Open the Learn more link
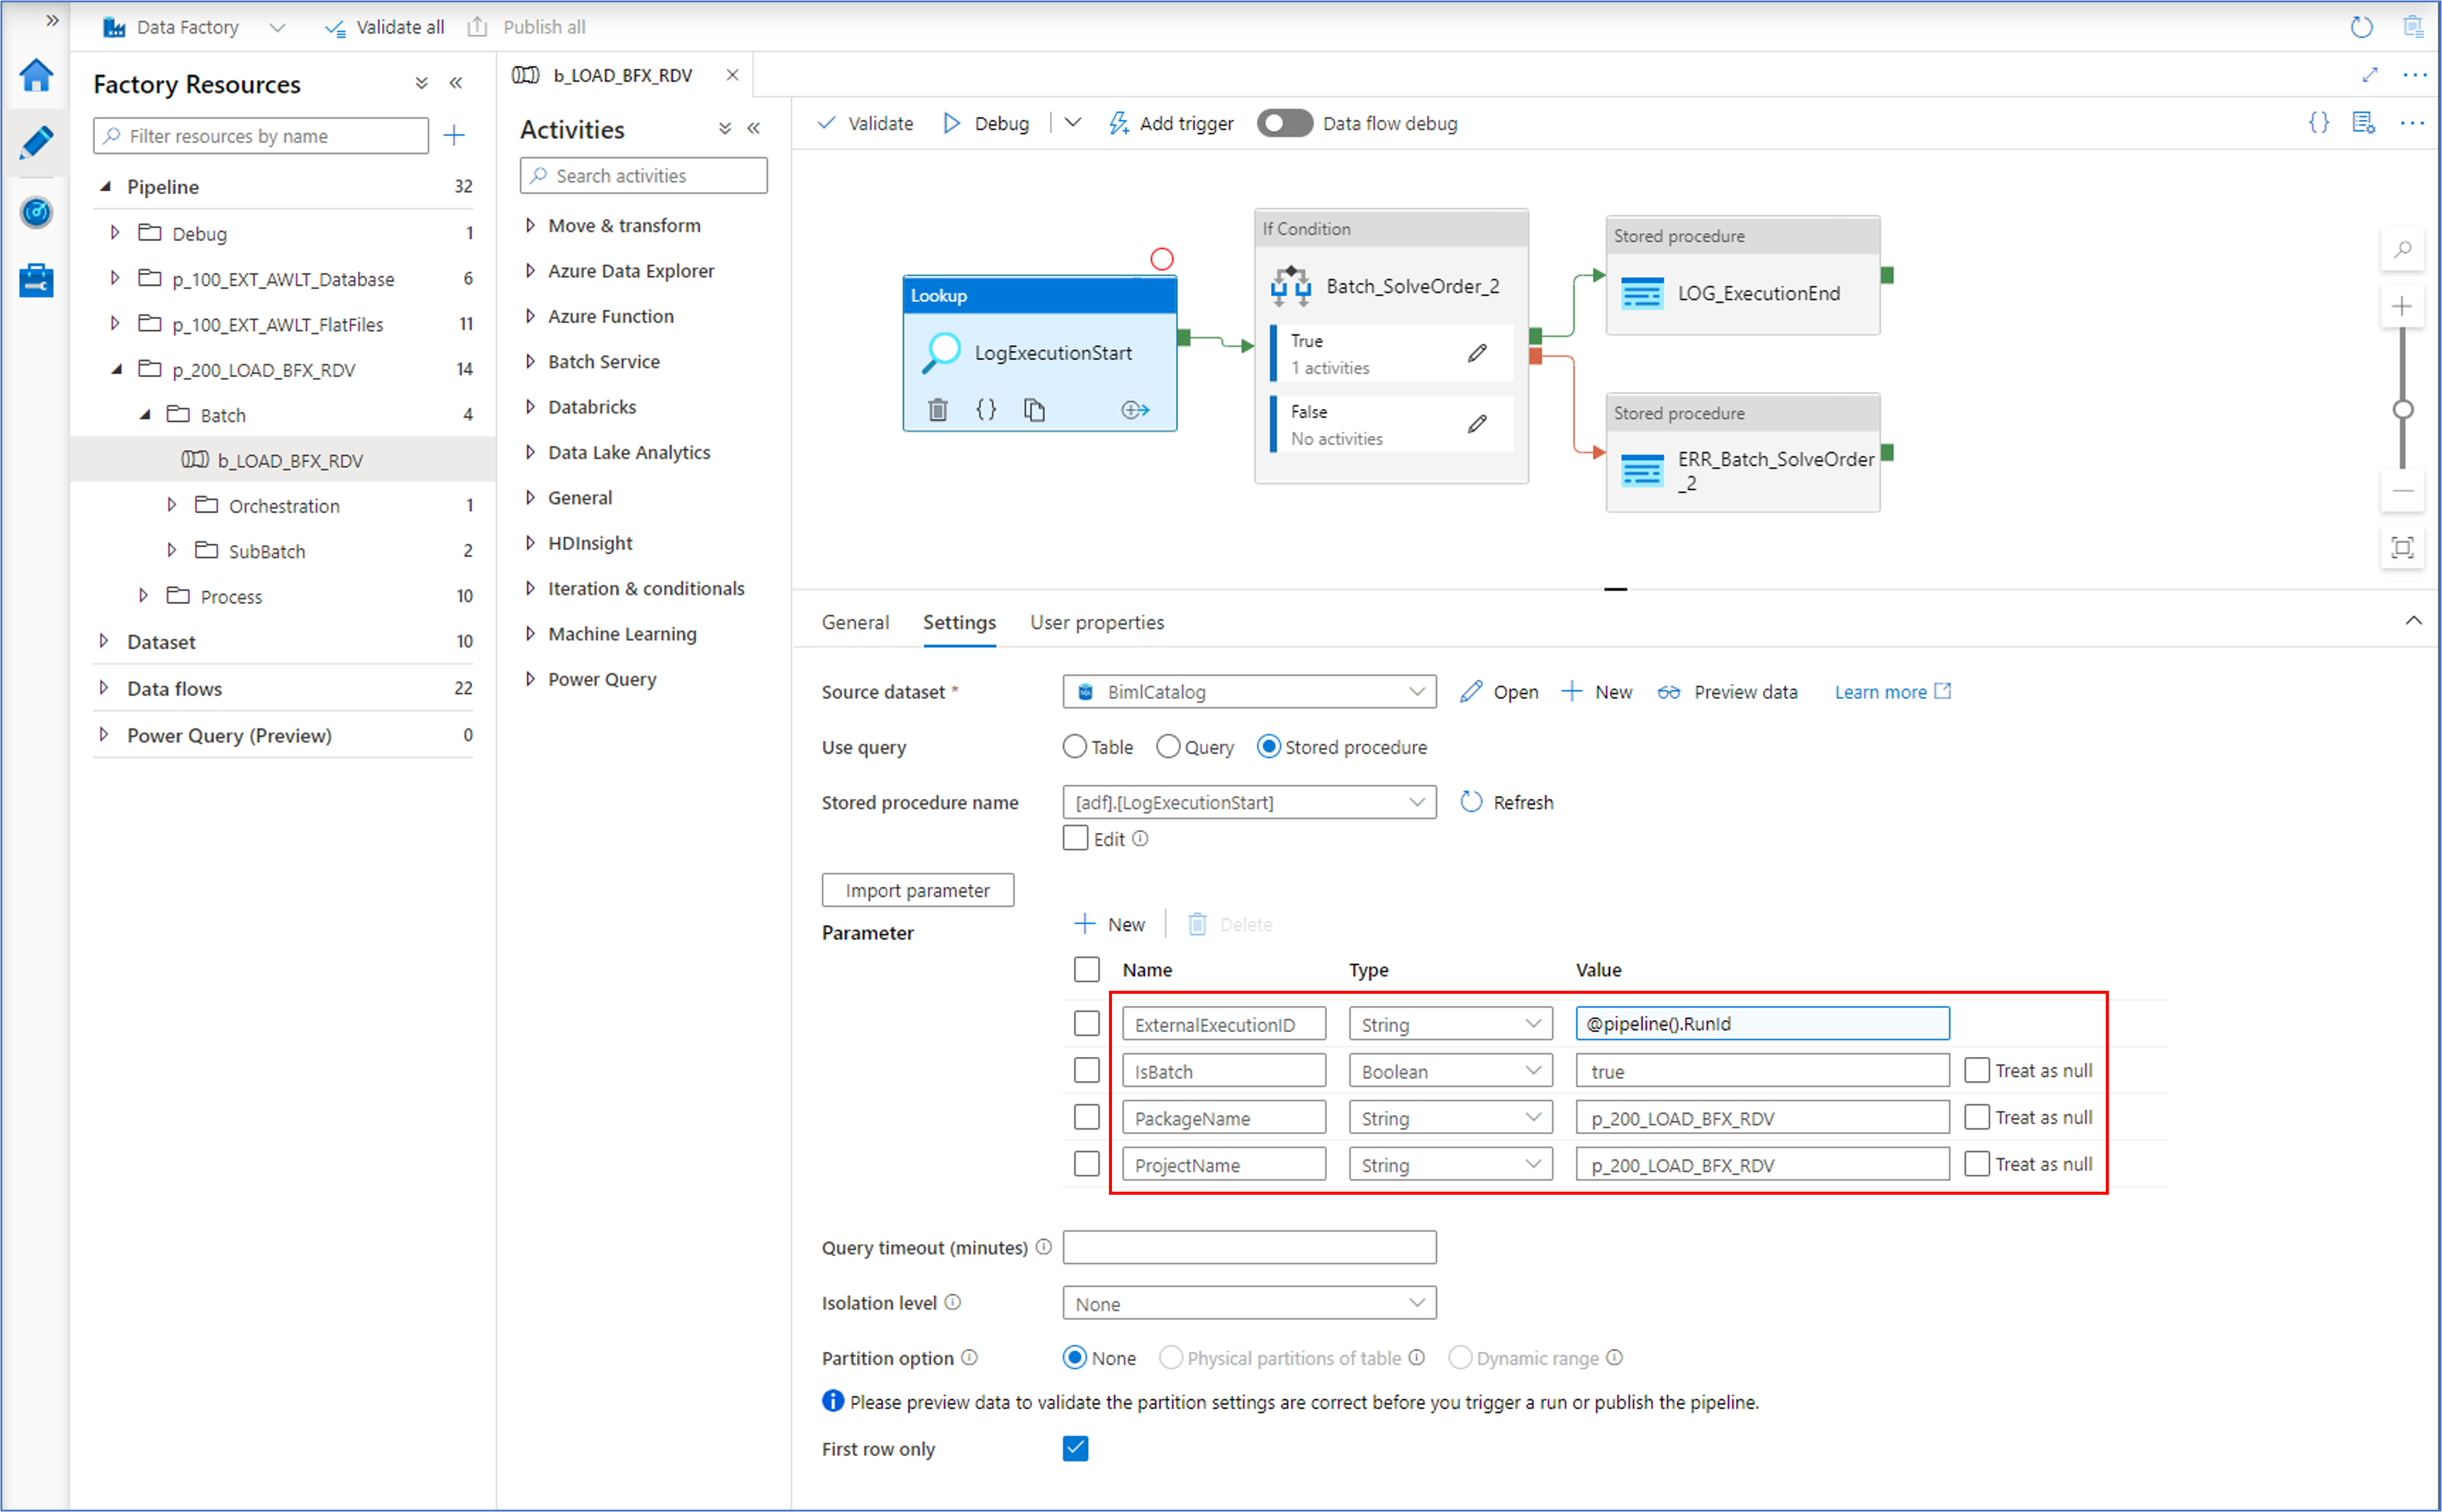This screenshot has height=1512, width=2442. 1892,692
